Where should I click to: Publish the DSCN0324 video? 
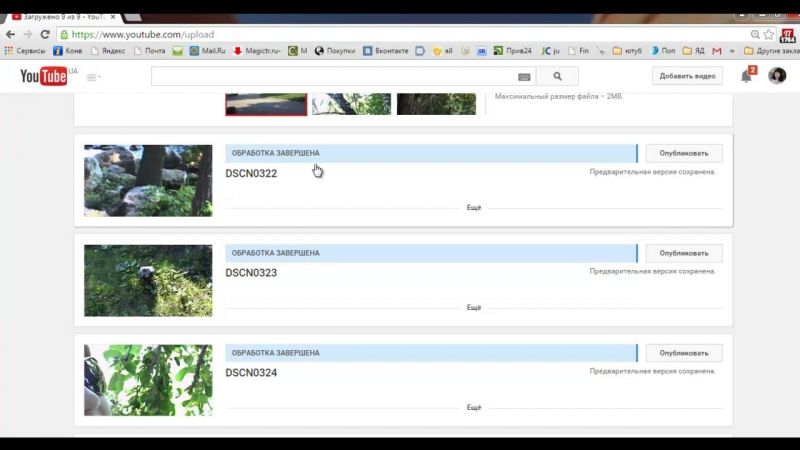point(683,353)
